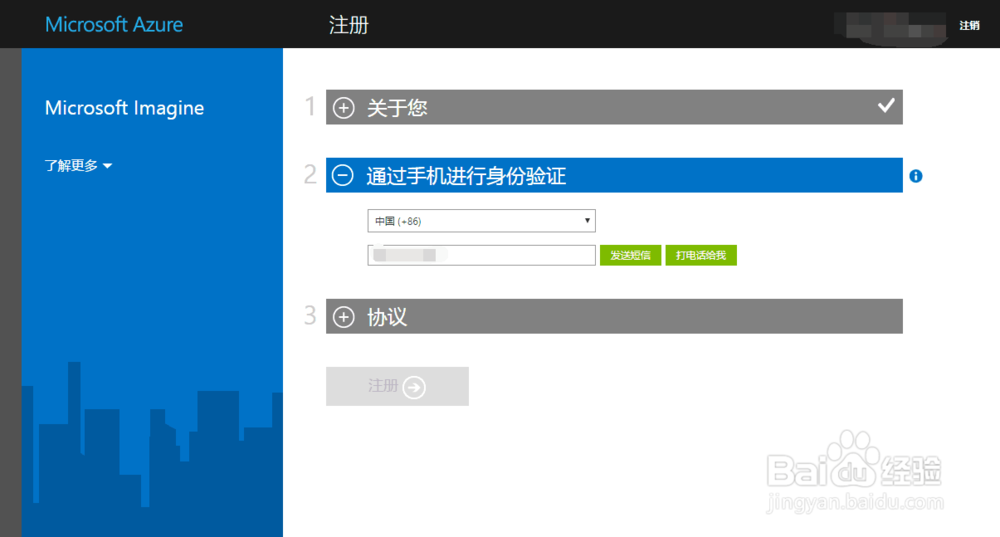Click the phone number input field
Image resolution: width=1000 pixels, height=537 pixels.
482,255
